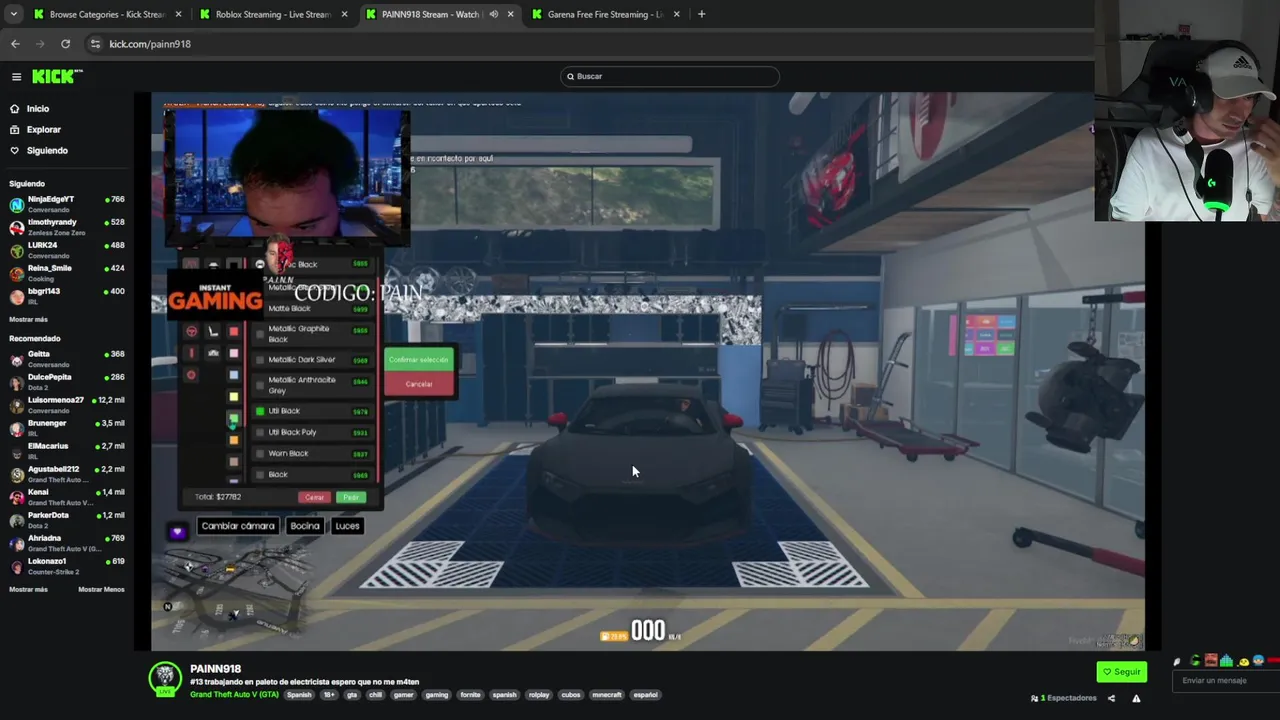Check the Metallic Graphite Black checkbox
This screenshot has height=720, width=1280.
point(260,333)
